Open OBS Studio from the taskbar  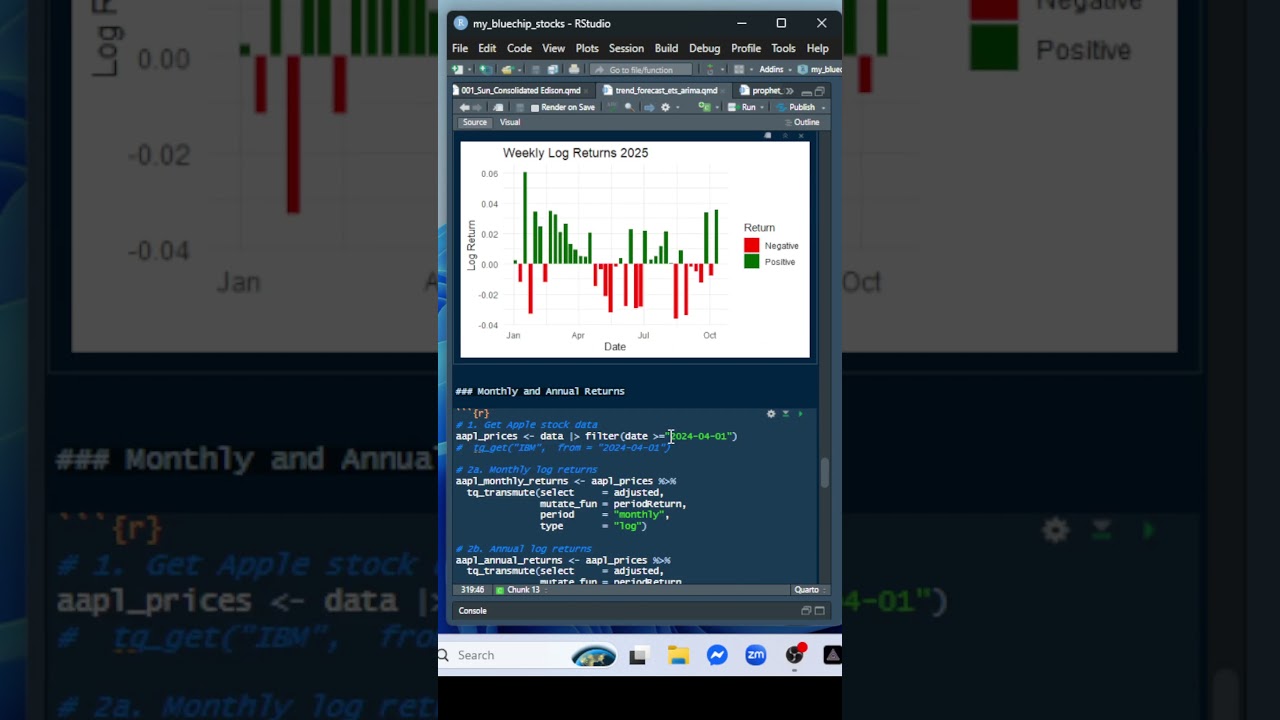(x=795, y=655)
